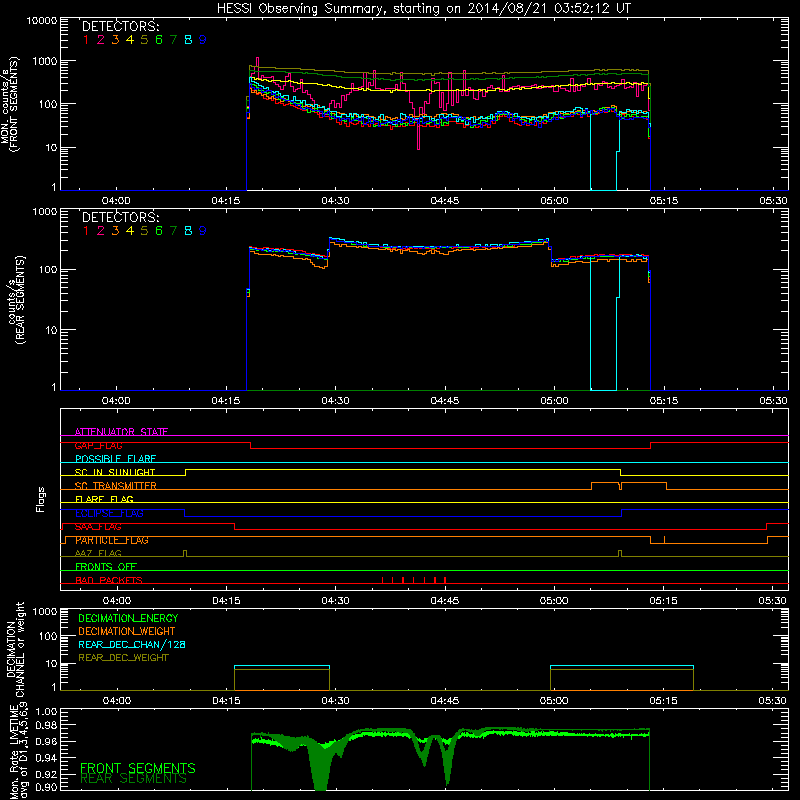Pick detector 9 legend number in rear segments panel
Screen dimensions: 800x800
[203, 231]
